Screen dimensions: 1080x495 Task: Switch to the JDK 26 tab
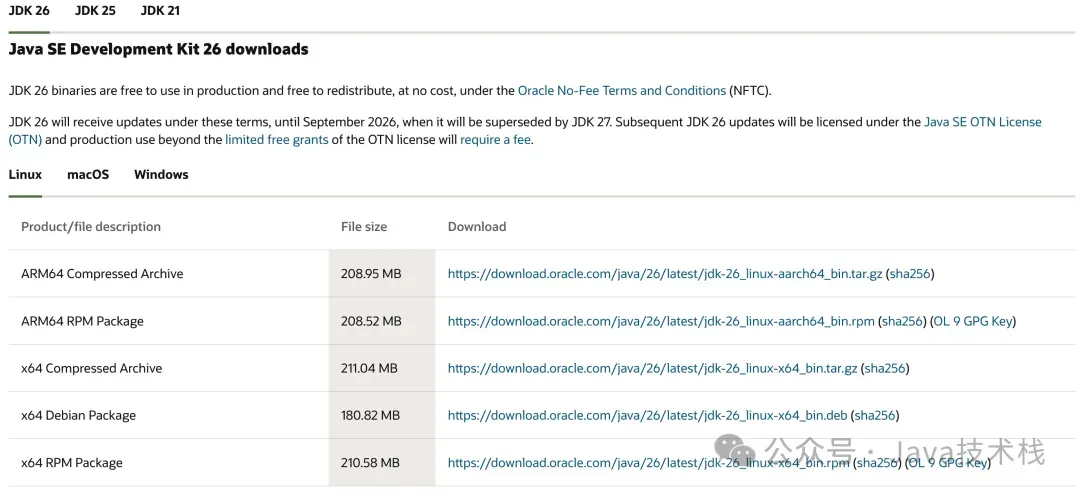29,10
